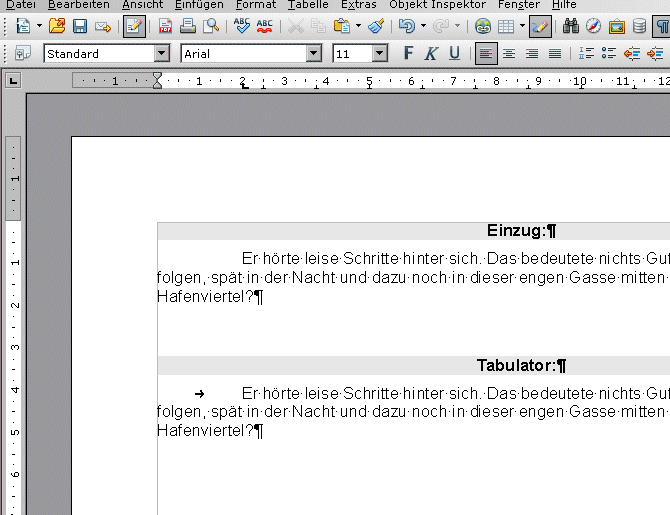
Task: Open the print preview (Seitenansicht) icon
Action: 211,26
